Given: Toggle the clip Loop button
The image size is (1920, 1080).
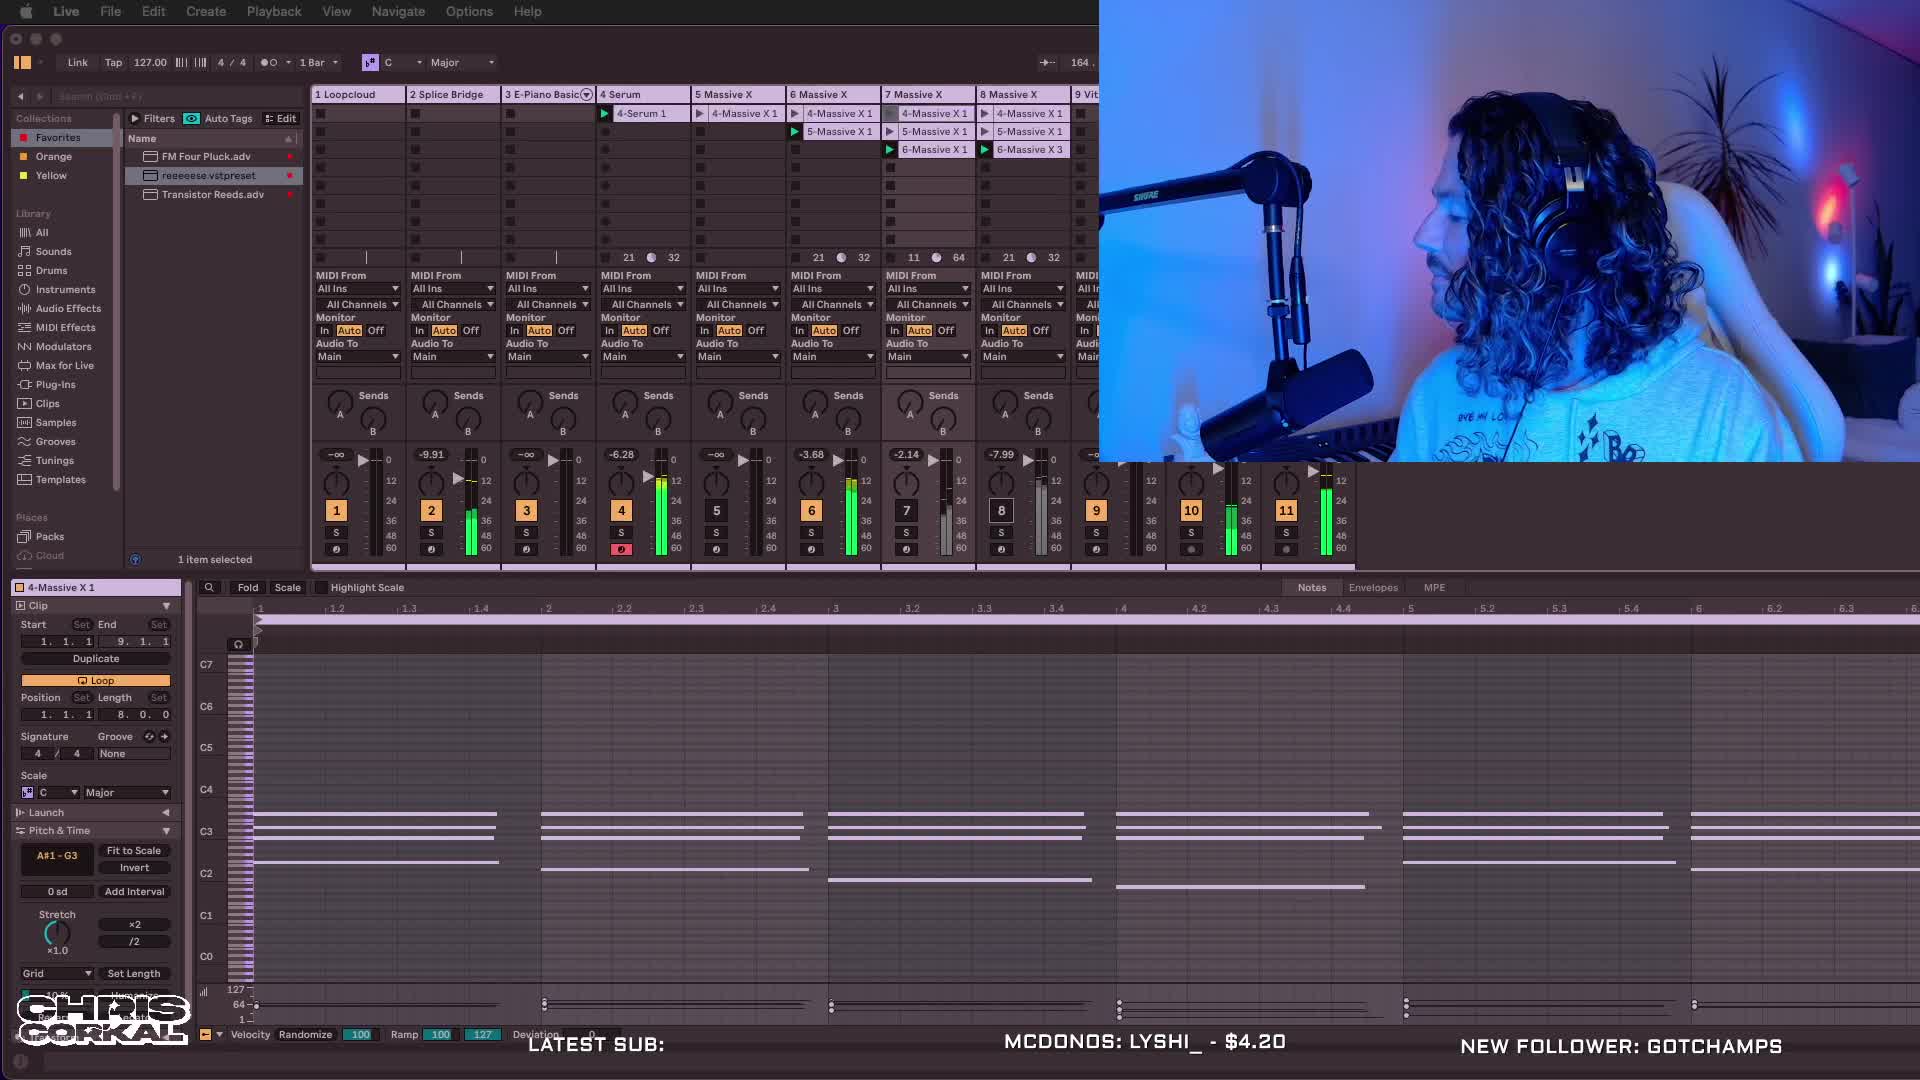Looking at the screenshot, I should (96, 680).
